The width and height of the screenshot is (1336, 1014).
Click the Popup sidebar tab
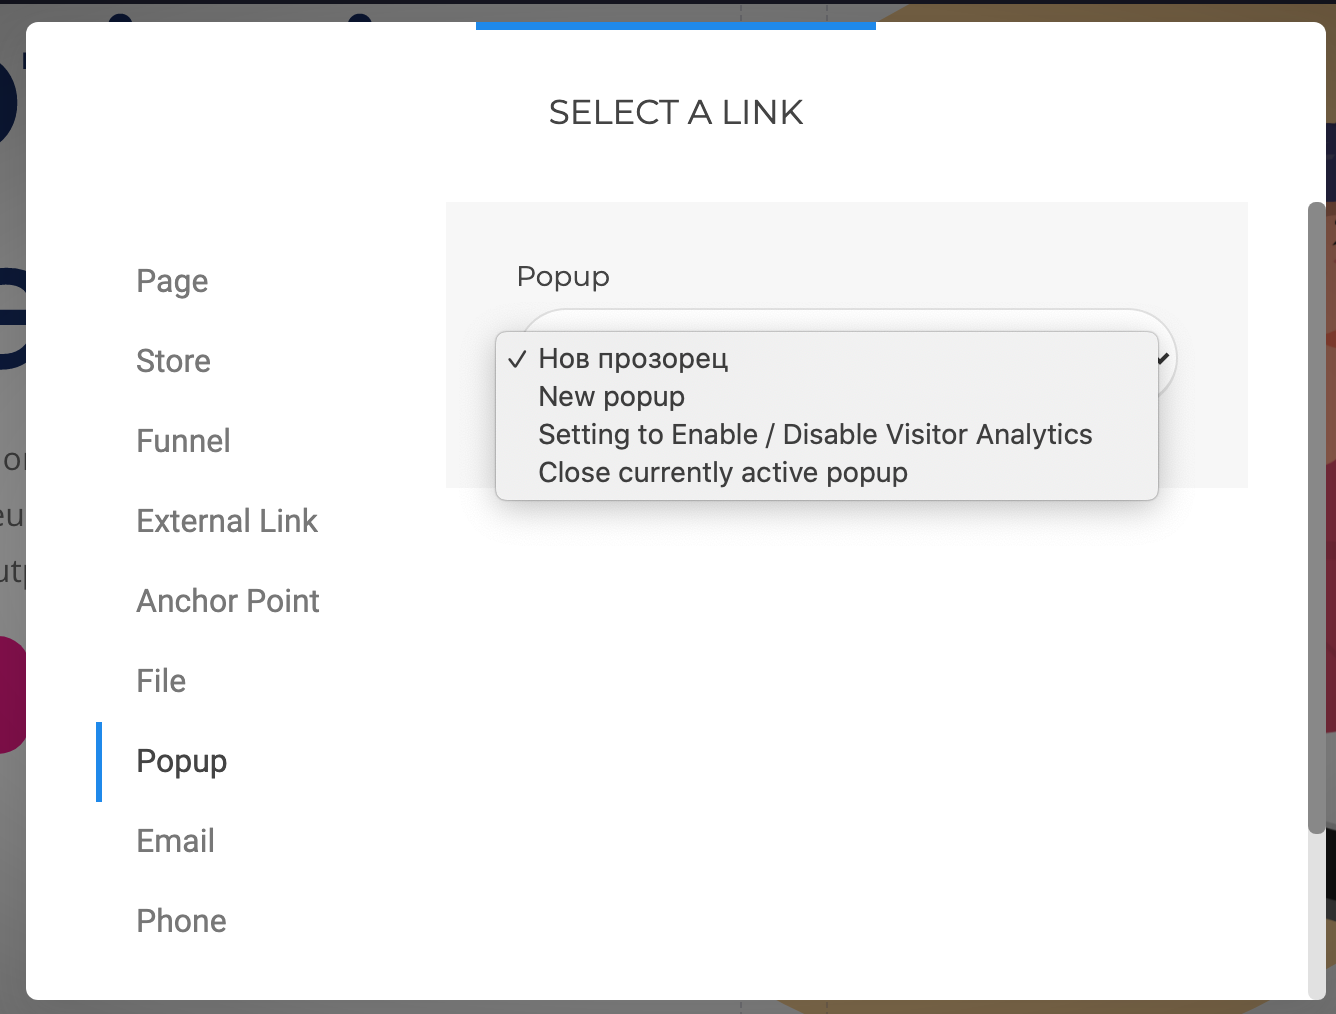[182, 761]
